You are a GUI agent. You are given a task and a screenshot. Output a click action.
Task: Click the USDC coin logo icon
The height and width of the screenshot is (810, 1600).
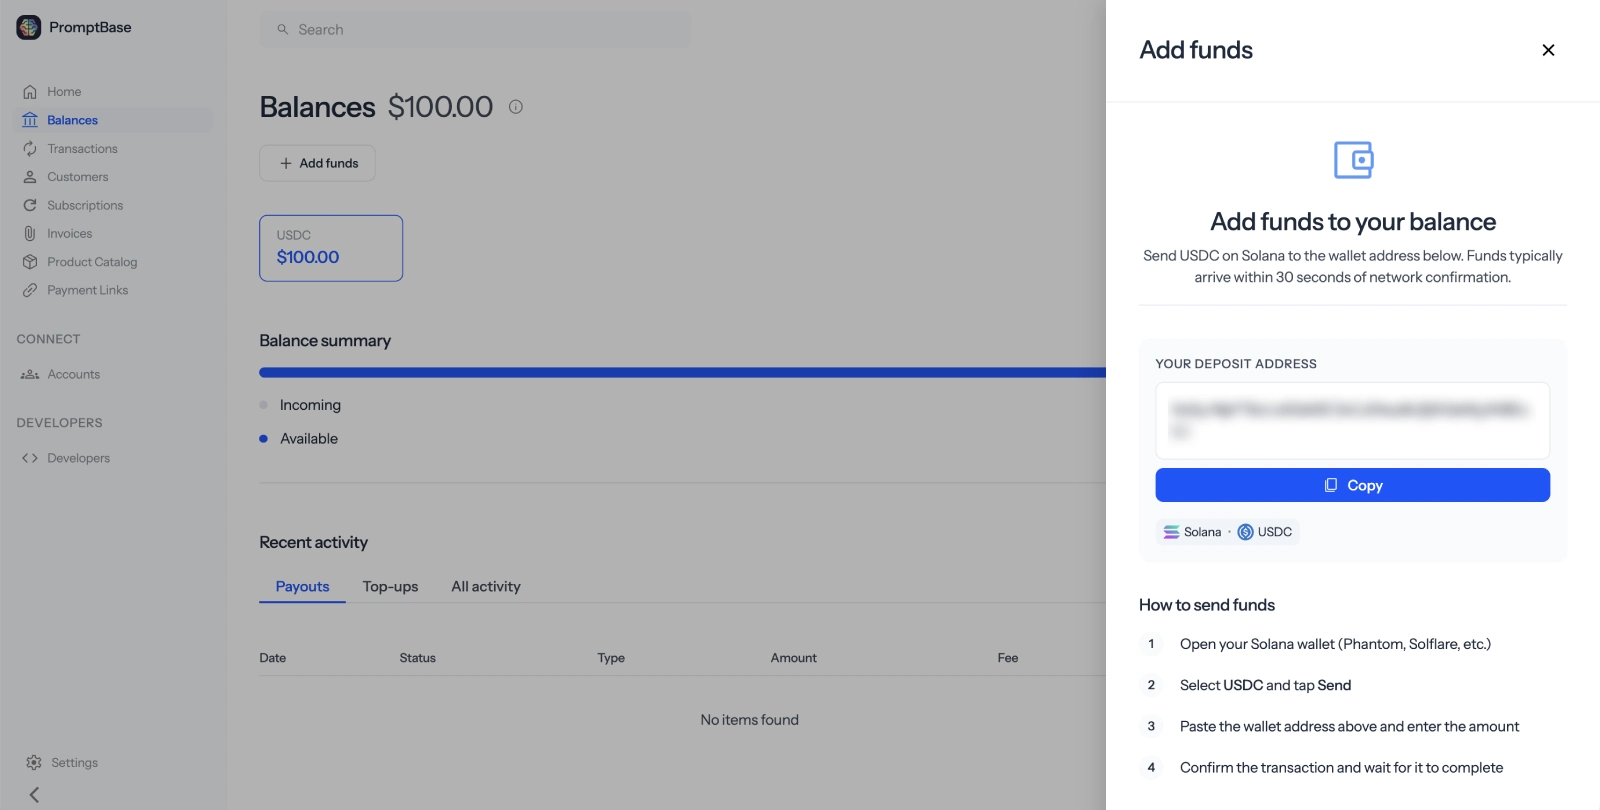point(1245,532)
